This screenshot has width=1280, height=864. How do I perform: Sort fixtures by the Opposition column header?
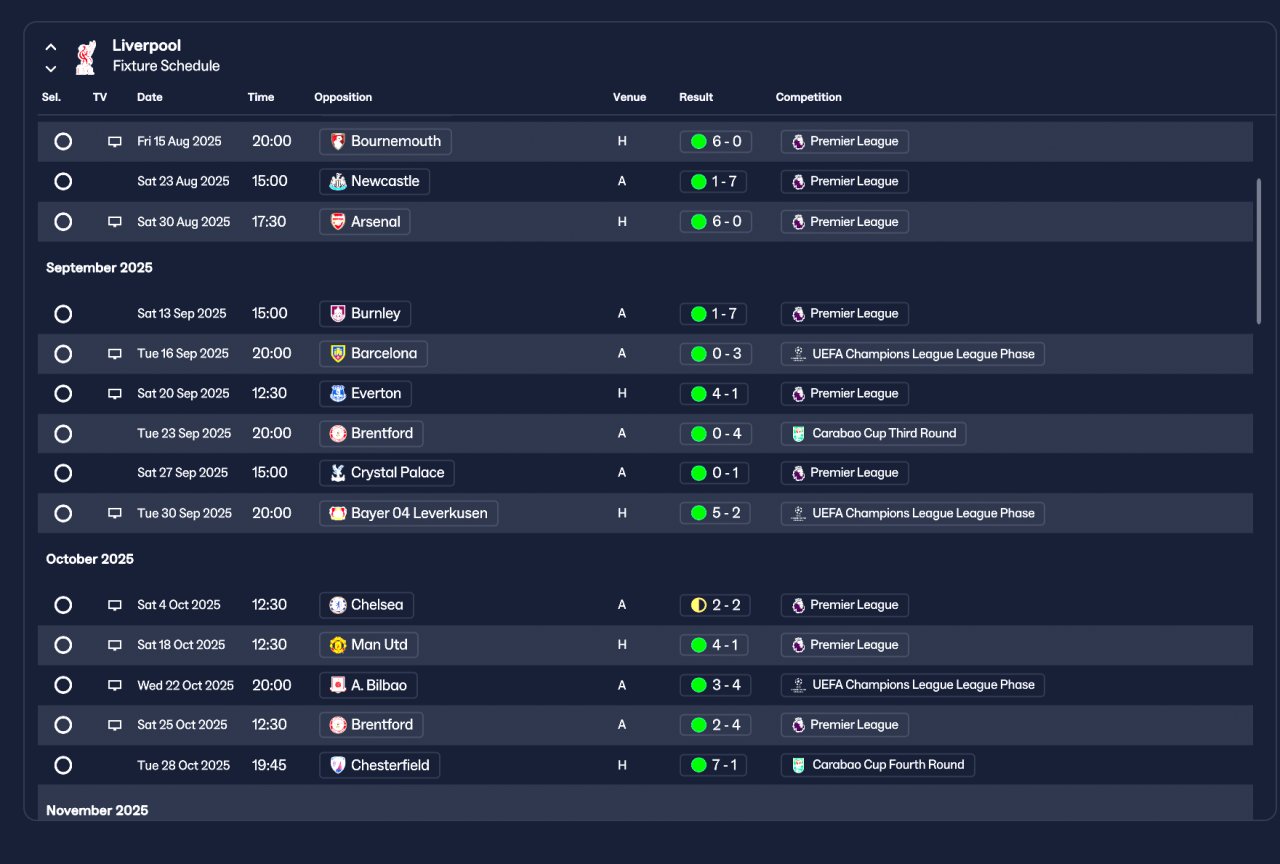coord(343,97)
